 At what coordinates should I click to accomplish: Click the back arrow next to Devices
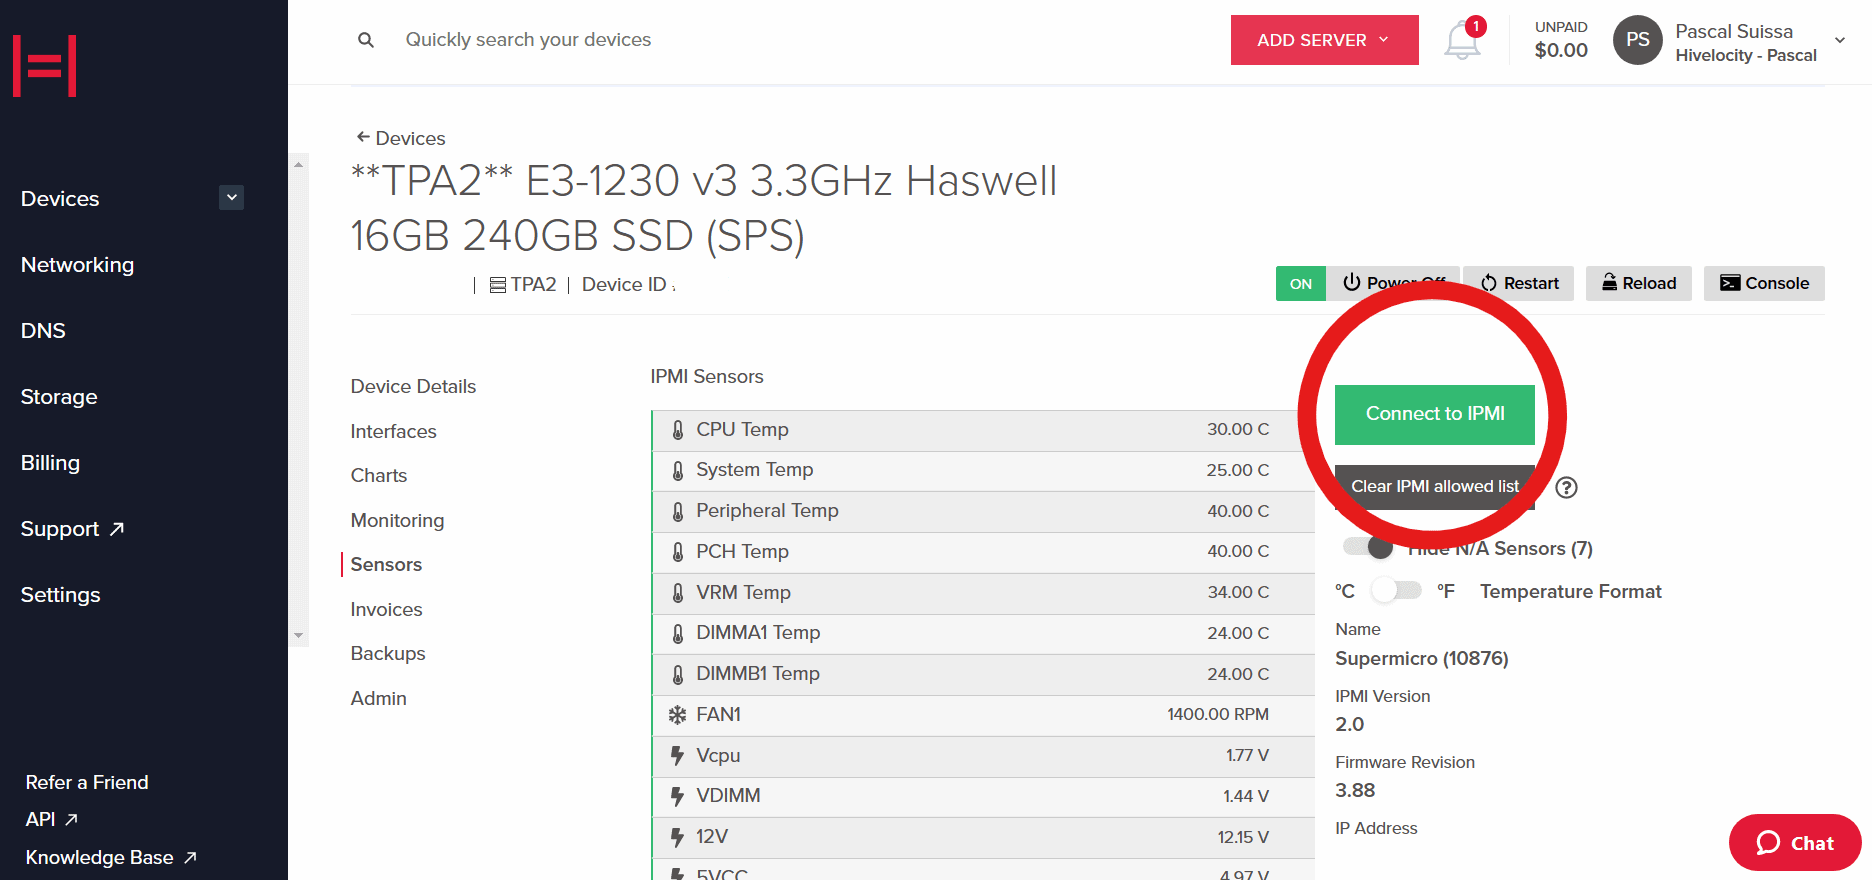pyautogui.click(x=363, y=137)
